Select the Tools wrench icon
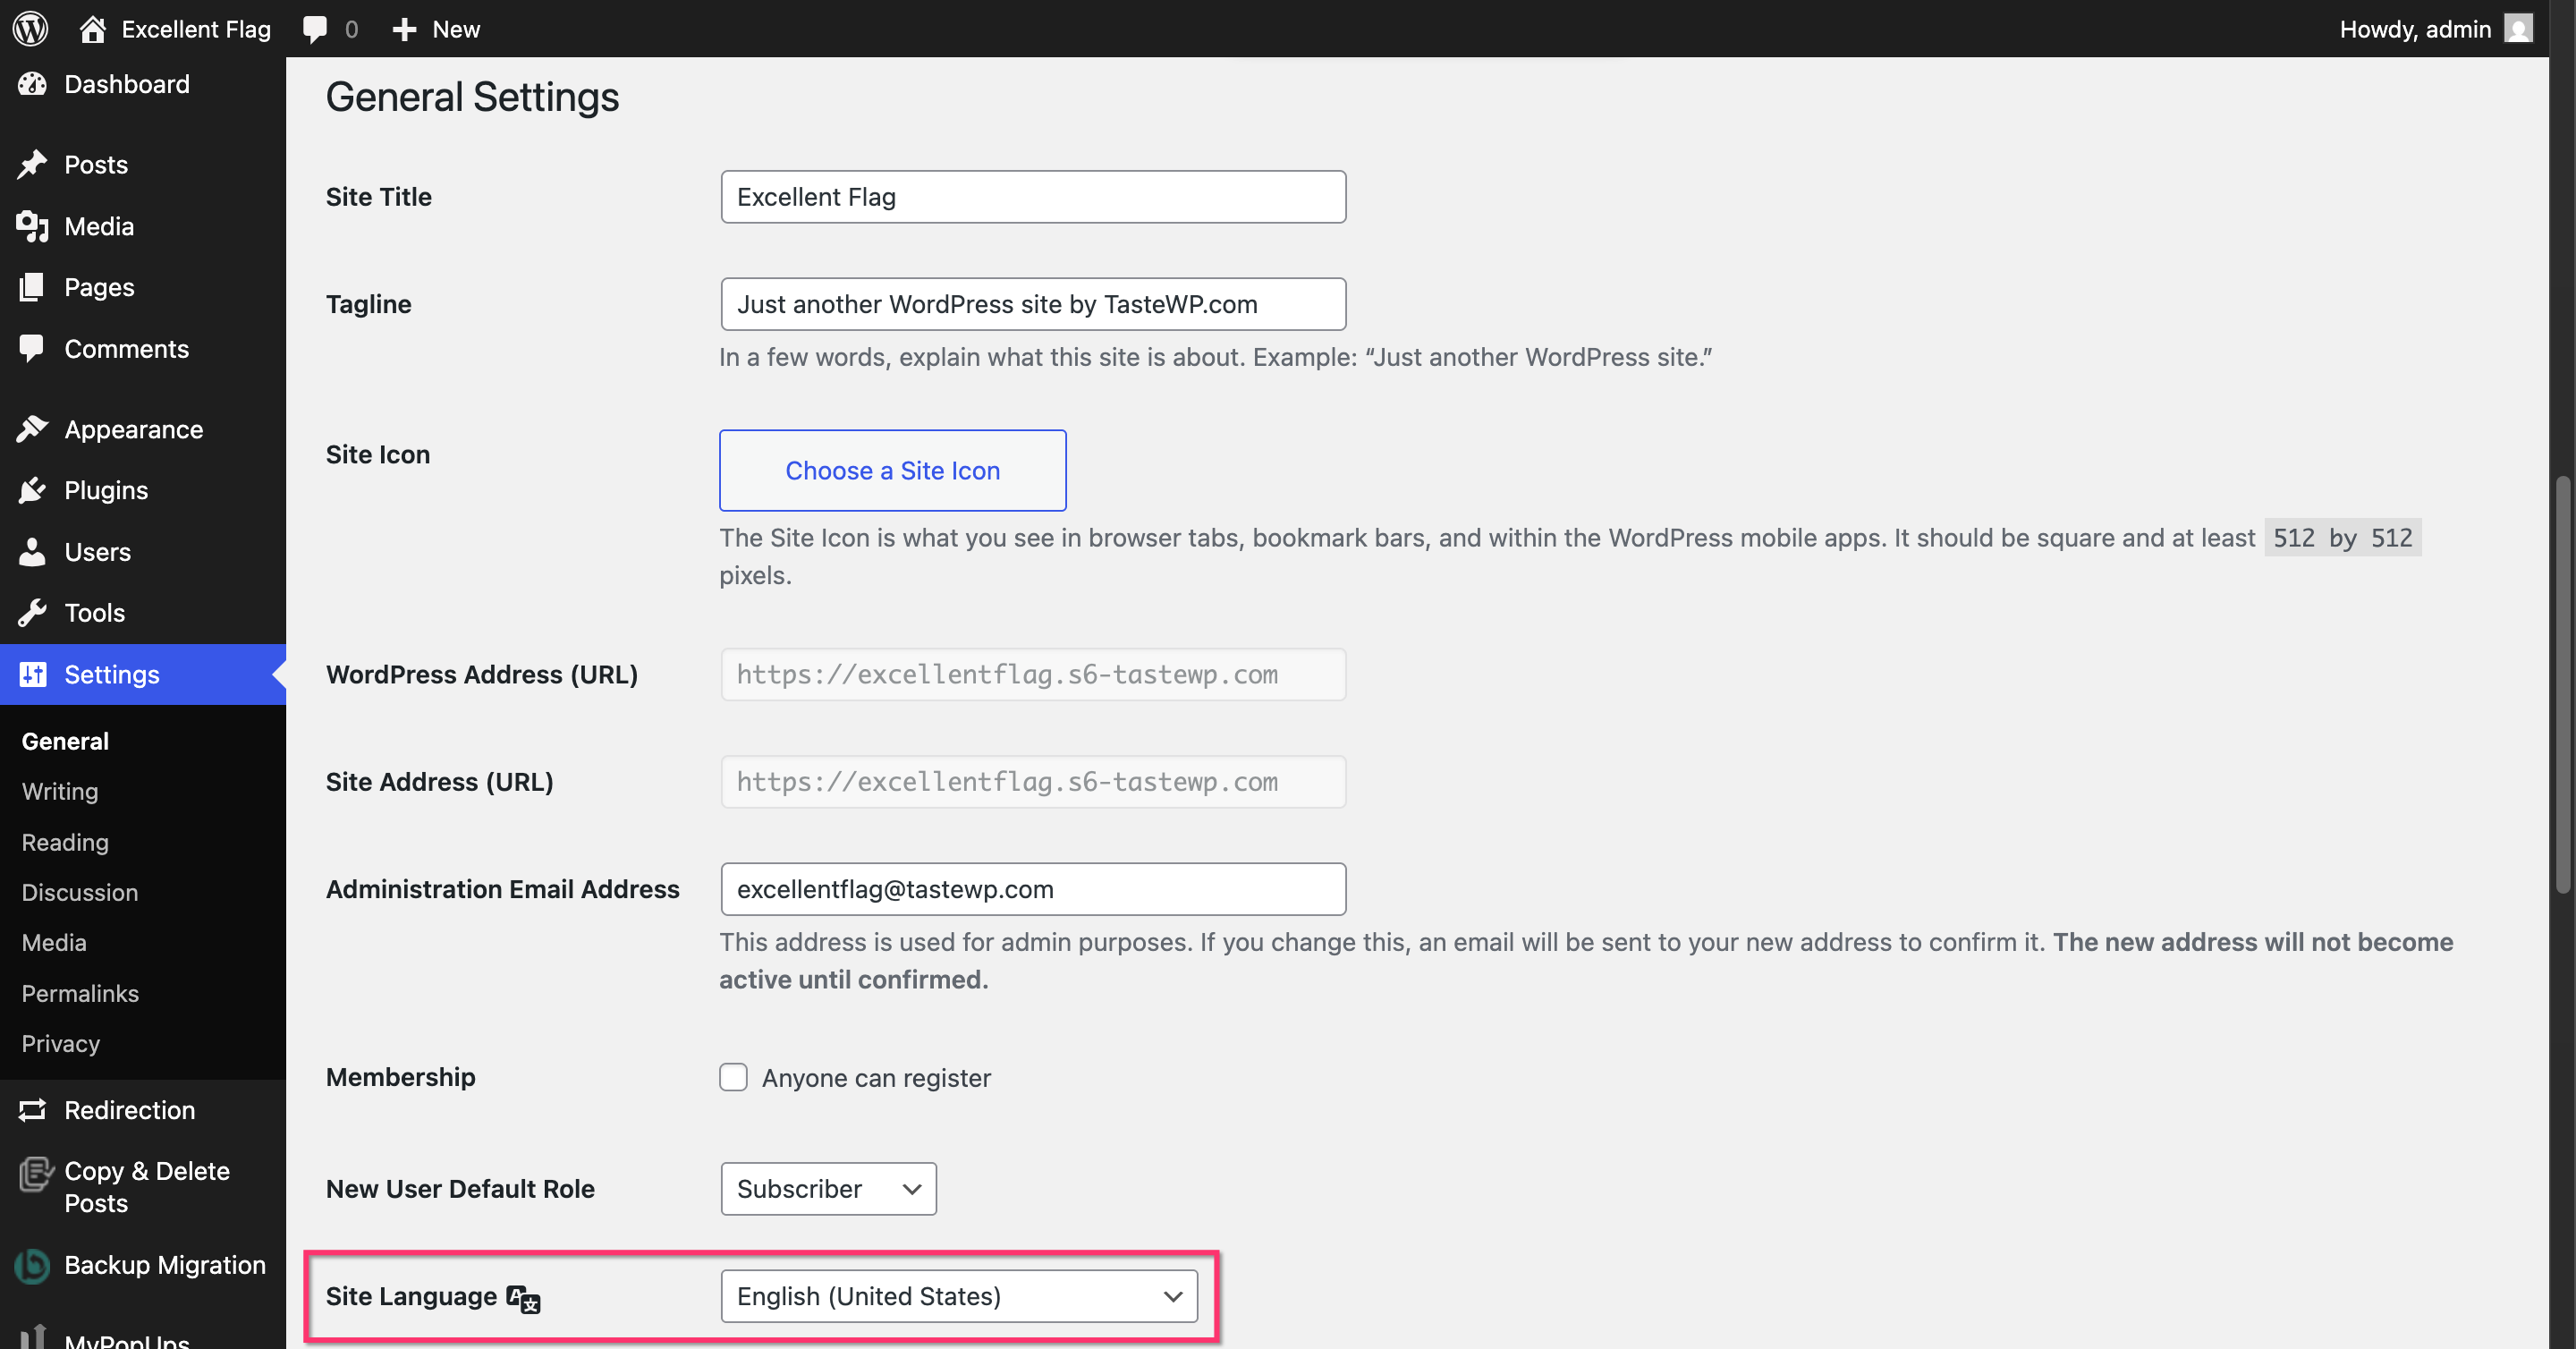Viewport: 2576px width, 1349px height. click(x=32, y=612)
